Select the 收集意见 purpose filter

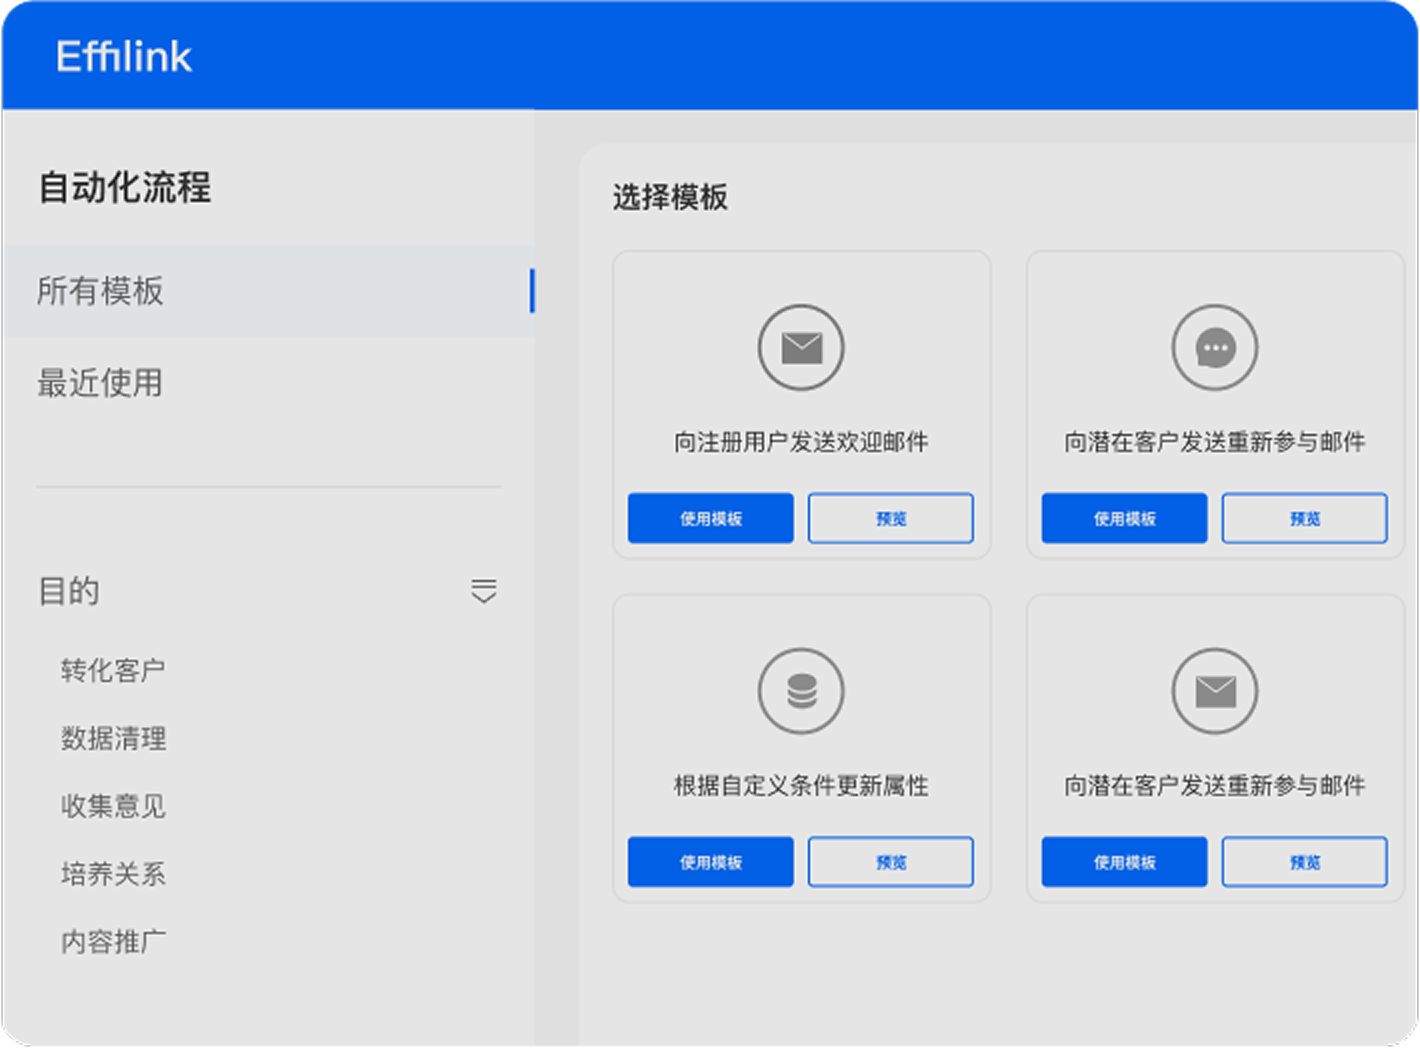(113, 806)
